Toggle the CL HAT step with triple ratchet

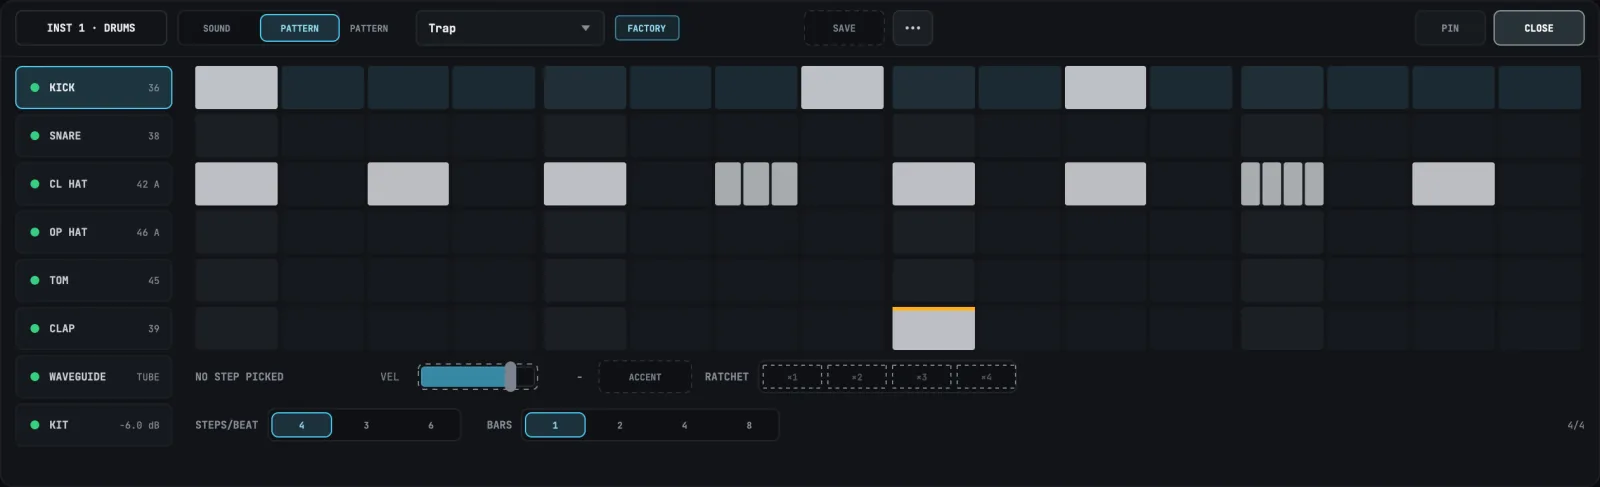click(756, 184)
